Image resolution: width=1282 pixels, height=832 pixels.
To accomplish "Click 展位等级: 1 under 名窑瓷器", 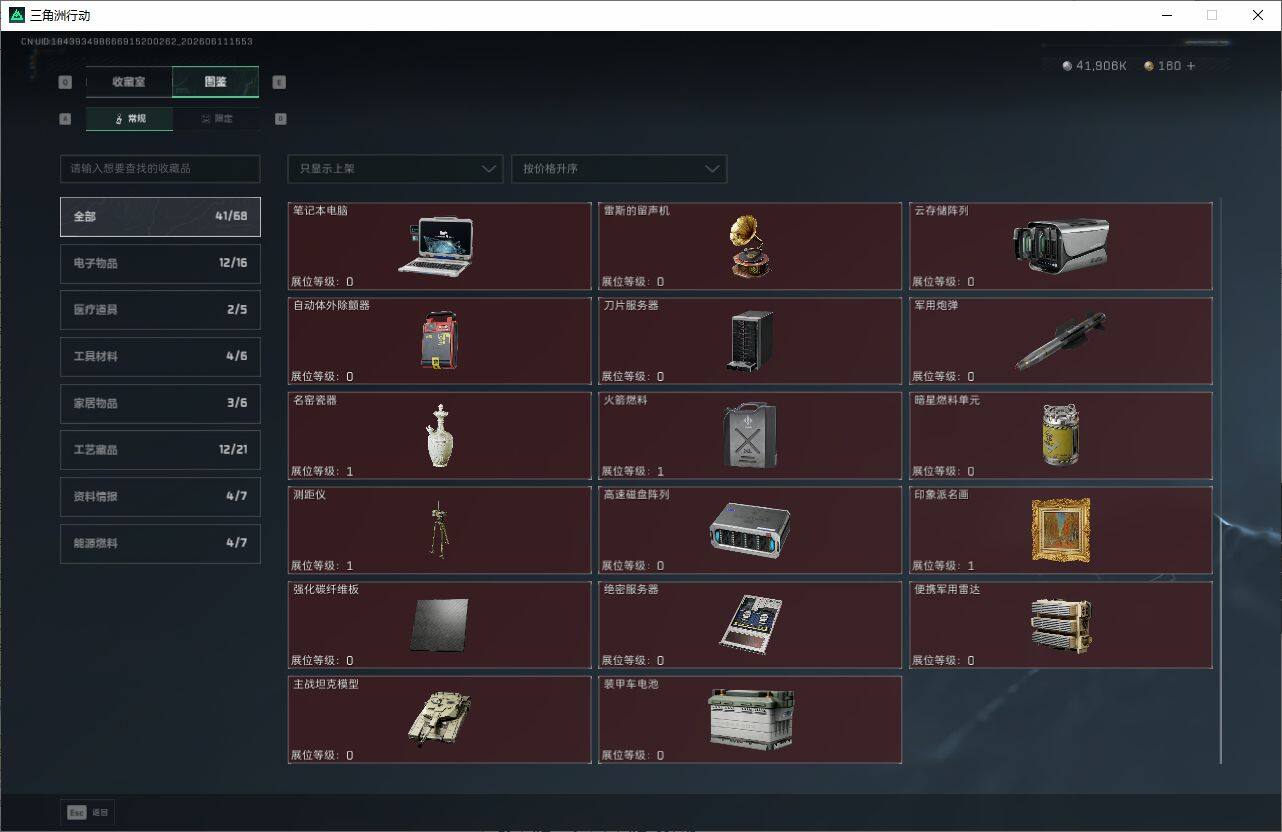I will click(322, 471).
